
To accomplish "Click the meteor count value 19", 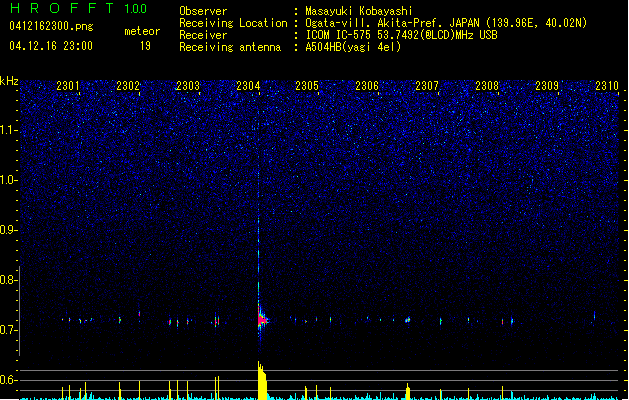I will [145, 46].
